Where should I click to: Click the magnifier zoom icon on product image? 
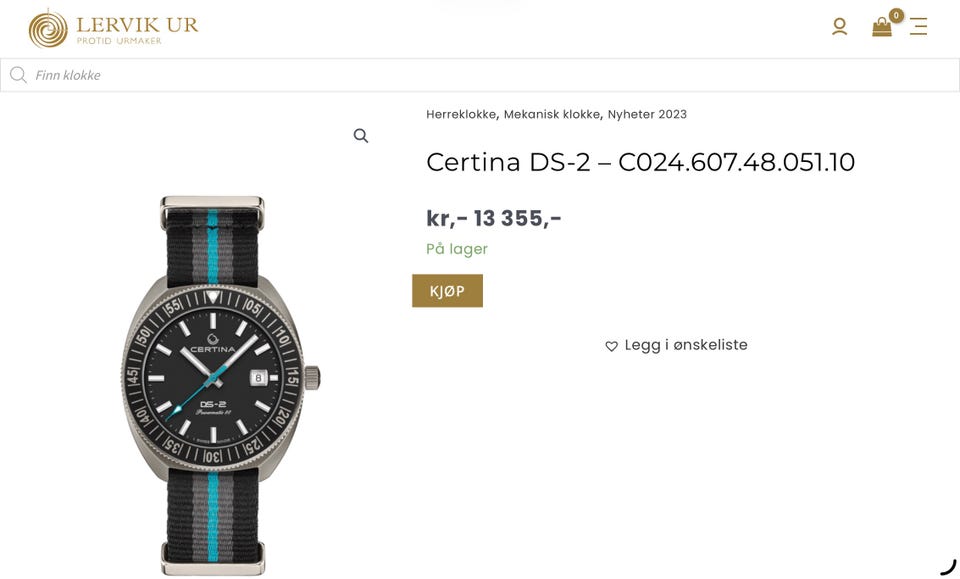coord(361,136)
